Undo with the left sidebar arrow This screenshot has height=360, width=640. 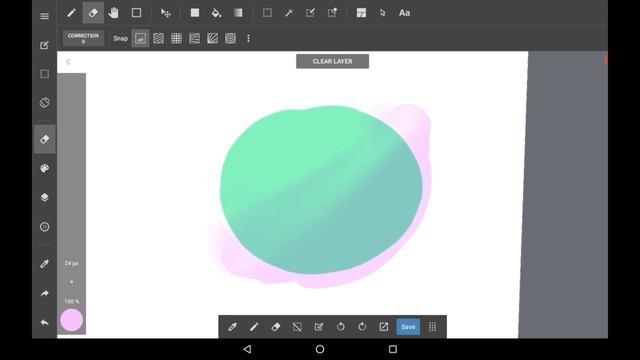(x=44, y=322)
